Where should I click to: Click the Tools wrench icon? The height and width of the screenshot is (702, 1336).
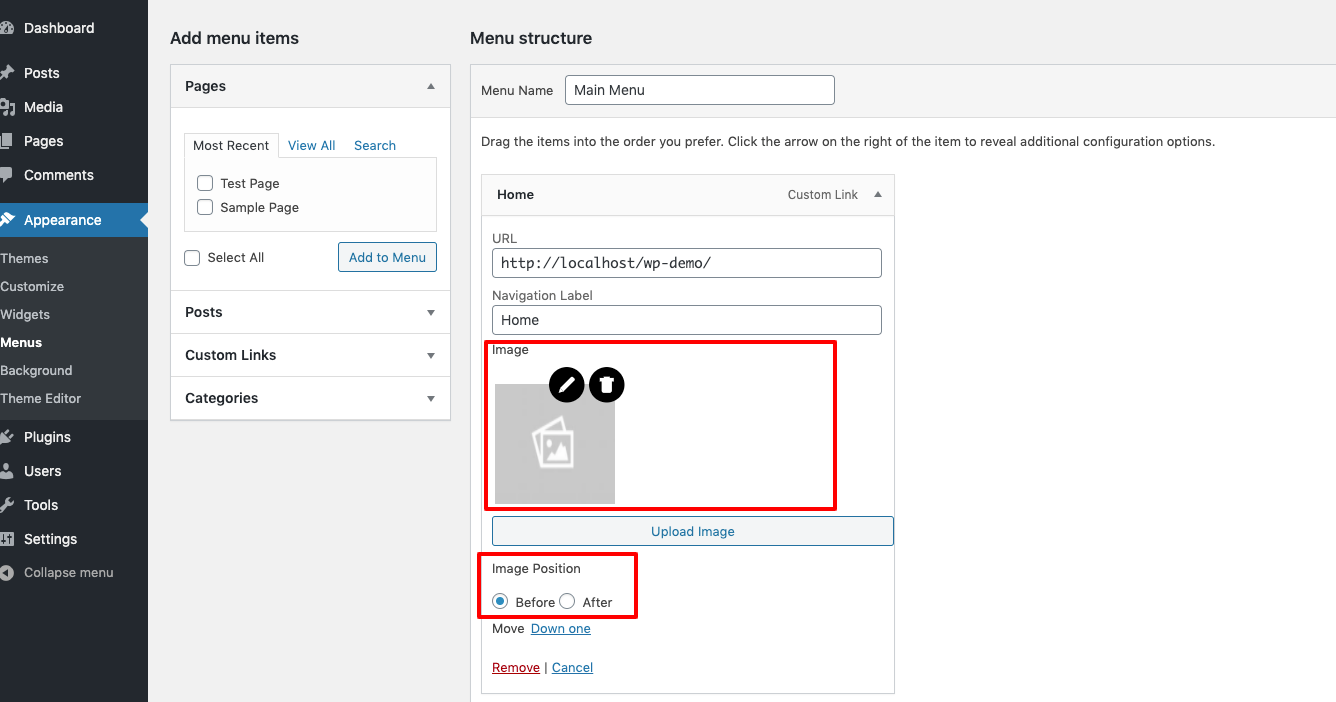tap(6, 505)
